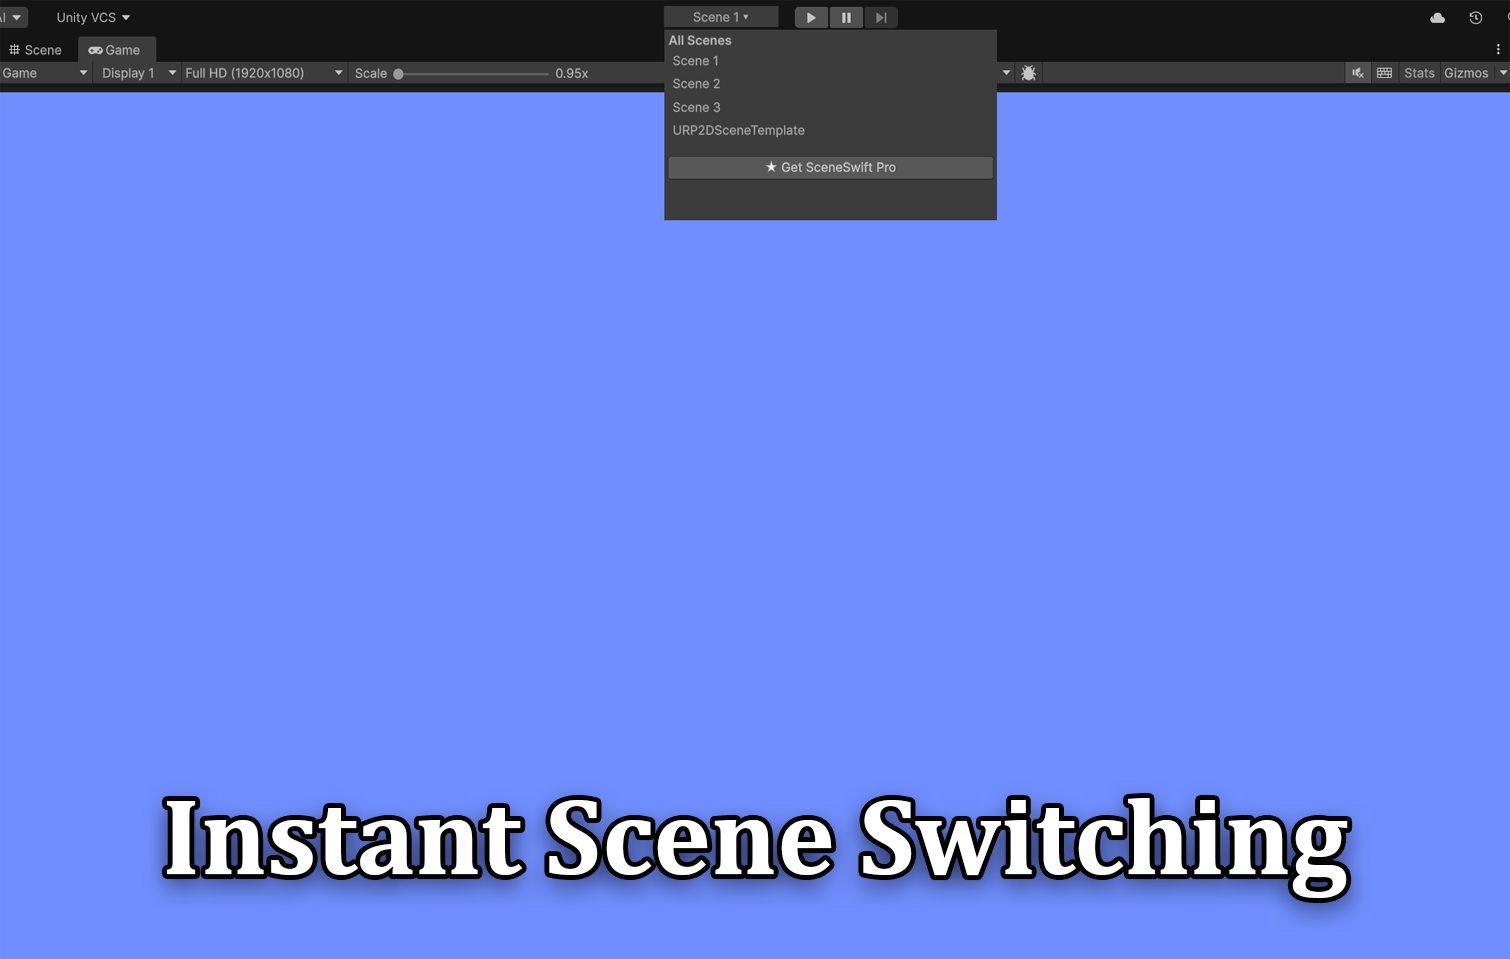Open the Full HD (1920x1080) resolution dropdown

coord(264,73)
